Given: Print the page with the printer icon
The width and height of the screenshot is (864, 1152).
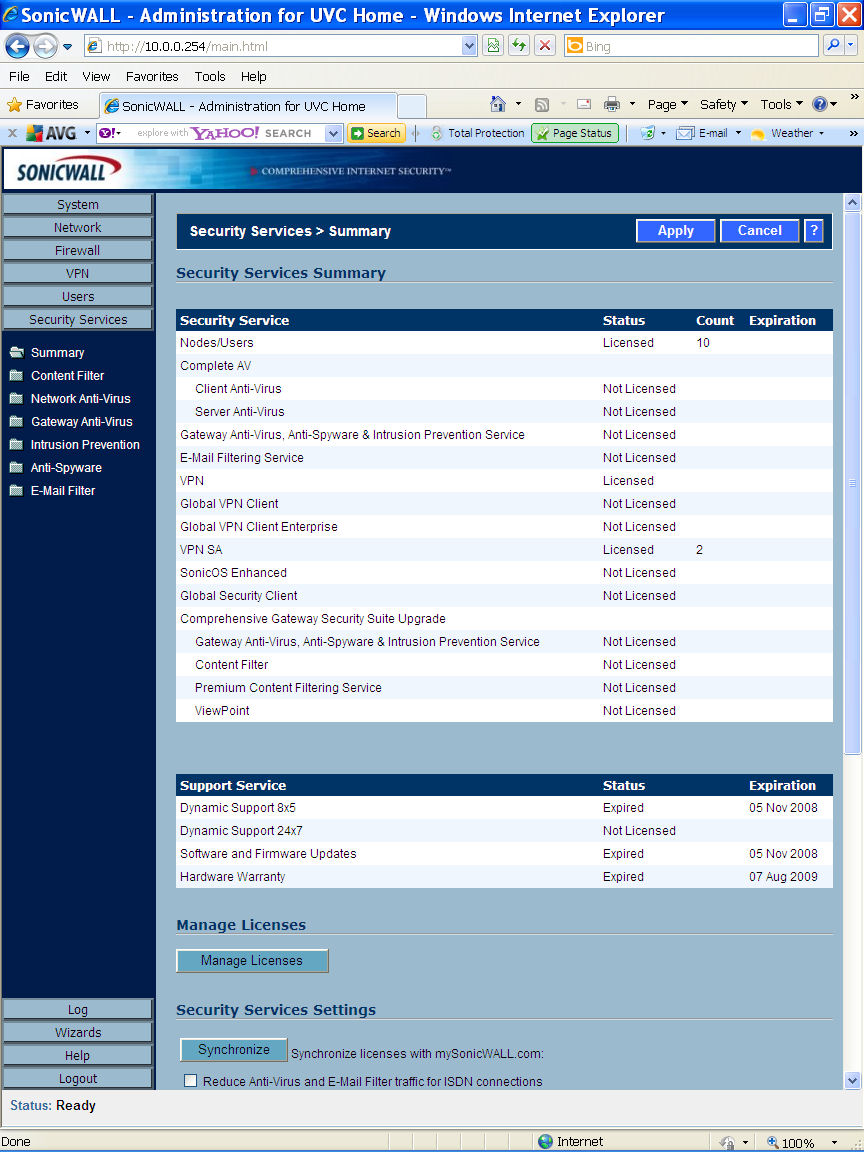Looking at the screenshot, I should [x=611, y=104].
